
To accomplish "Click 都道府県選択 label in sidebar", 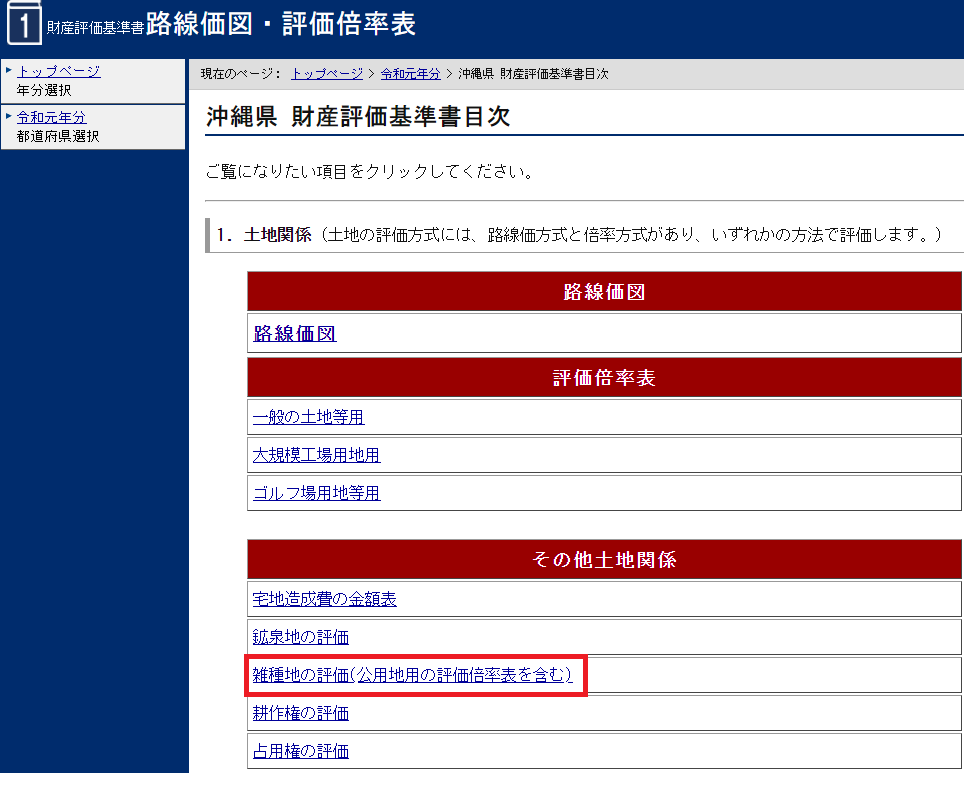I will pyautogui.click(x=58, y=137).
